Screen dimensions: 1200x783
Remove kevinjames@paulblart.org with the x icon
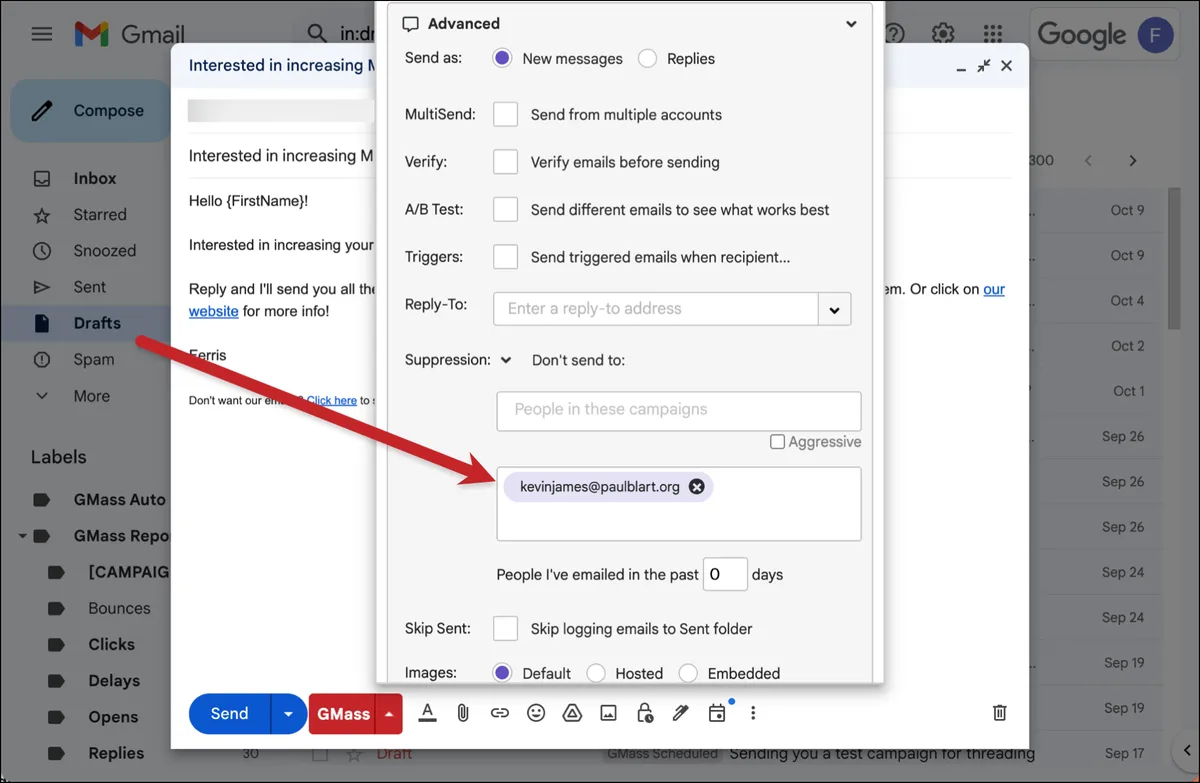(x=697, y=487)
